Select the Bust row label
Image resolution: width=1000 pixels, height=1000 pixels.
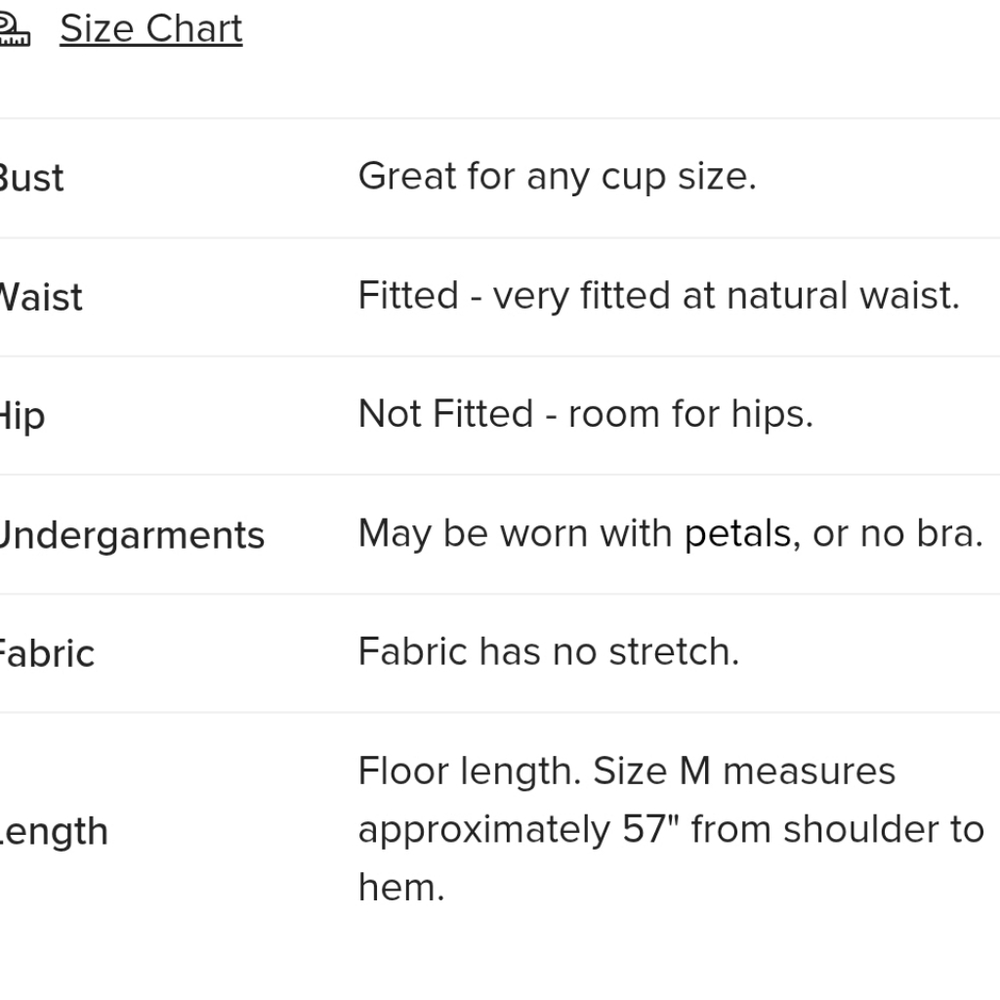[31, 178]
